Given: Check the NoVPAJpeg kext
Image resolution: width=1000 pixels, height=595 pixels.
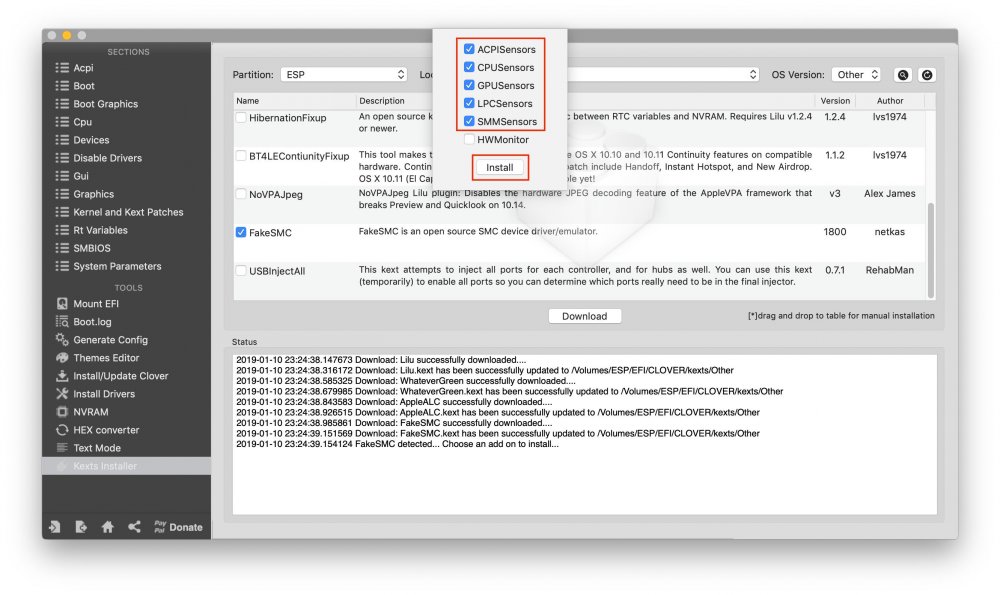Looking at the screenshot, I should click(241, 194).
